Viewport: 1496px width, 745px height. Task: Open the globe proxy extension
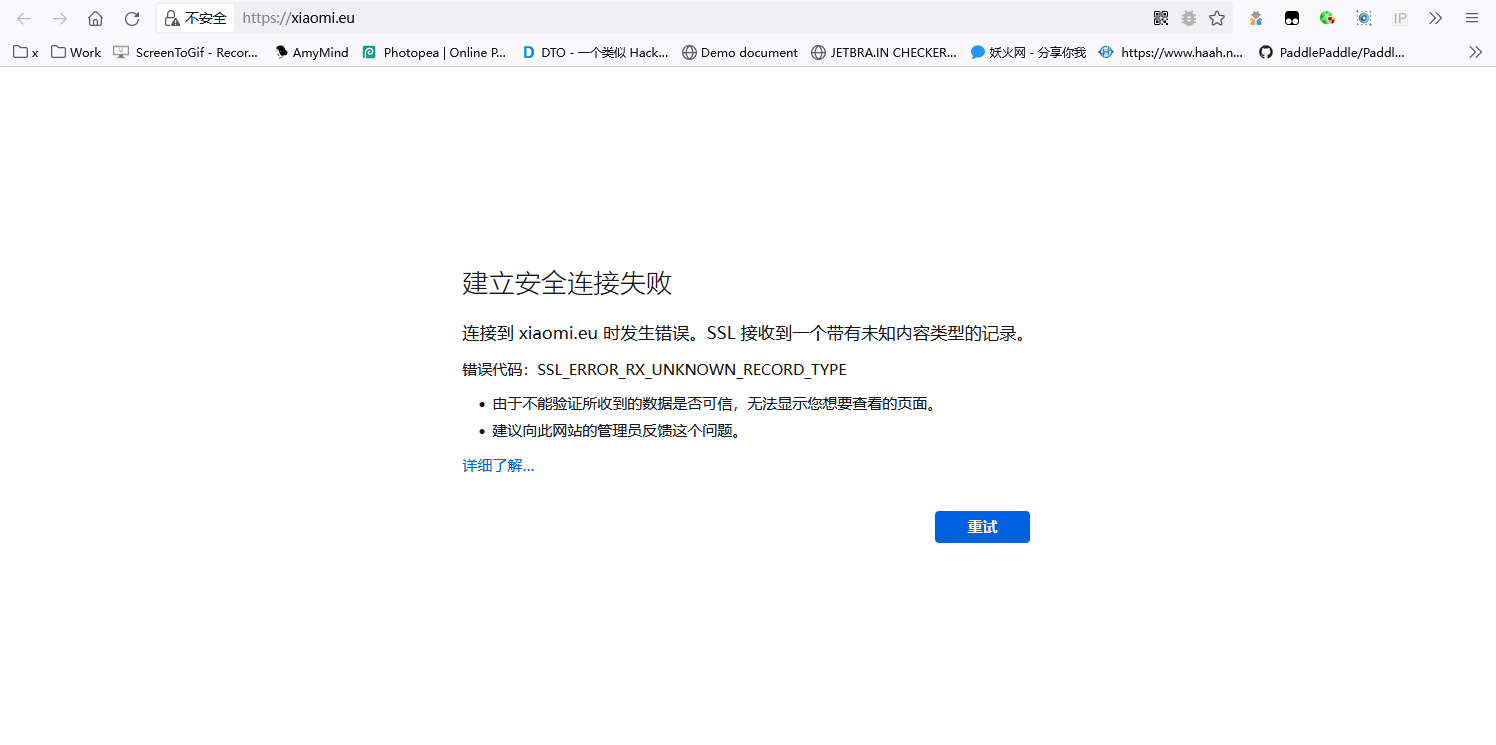pyautogui.click(x=1327, y=18)
